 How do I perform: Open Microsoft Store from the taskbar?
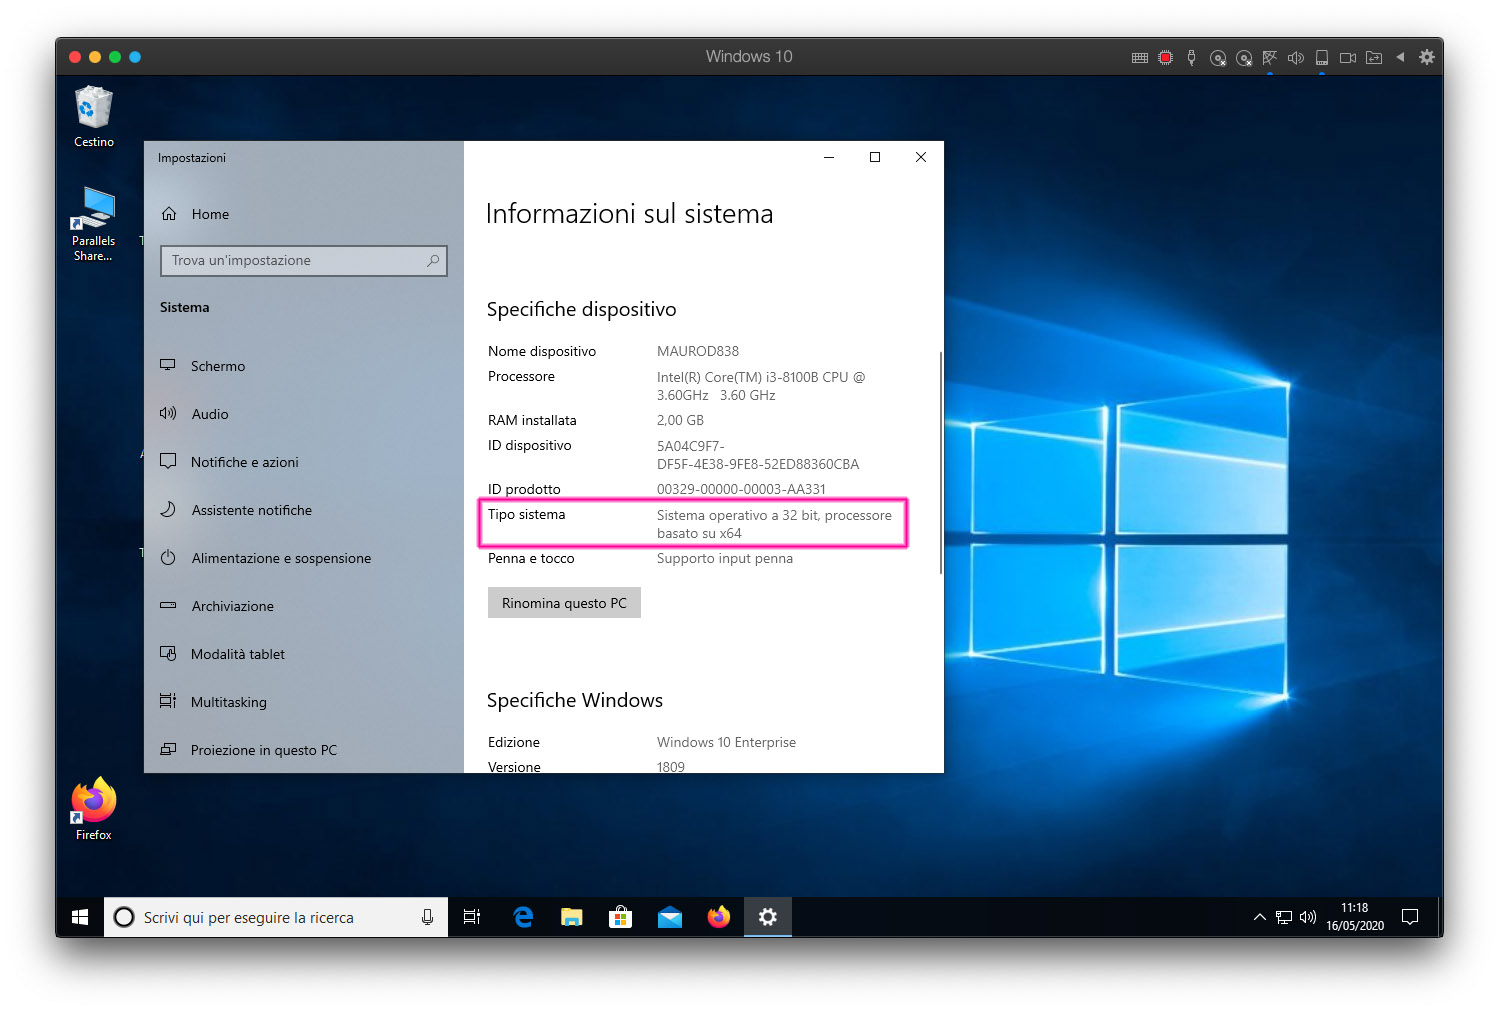620,917
